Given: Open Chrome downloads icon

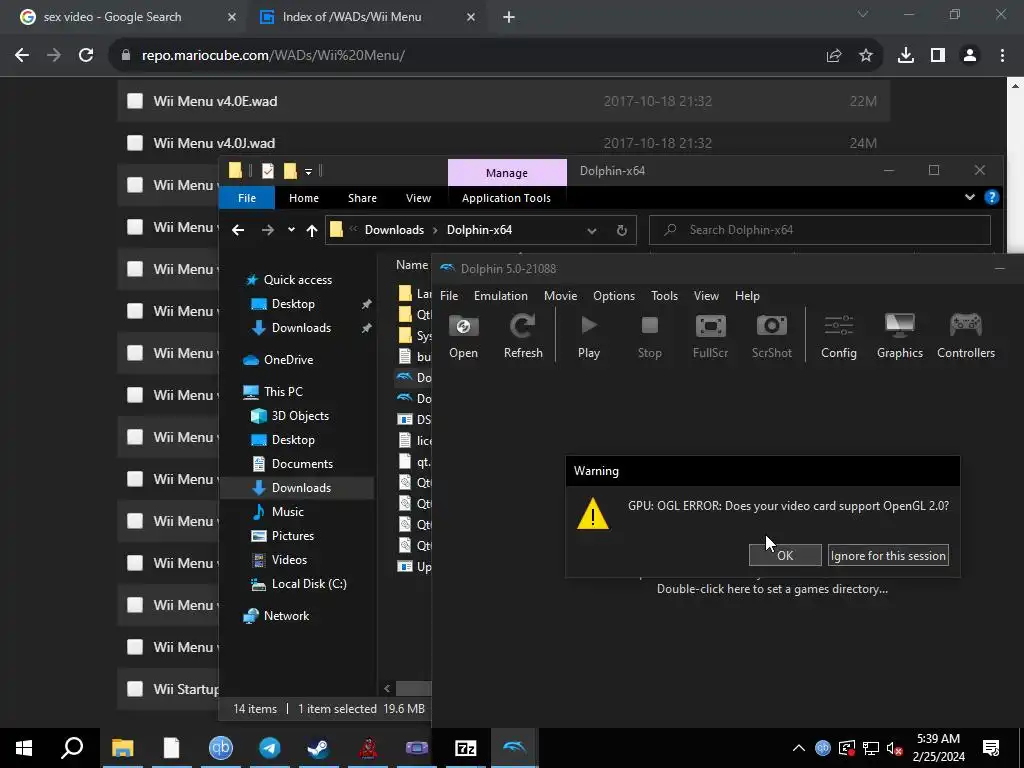Looking at the screenshot, I should (x=906, y=56).
